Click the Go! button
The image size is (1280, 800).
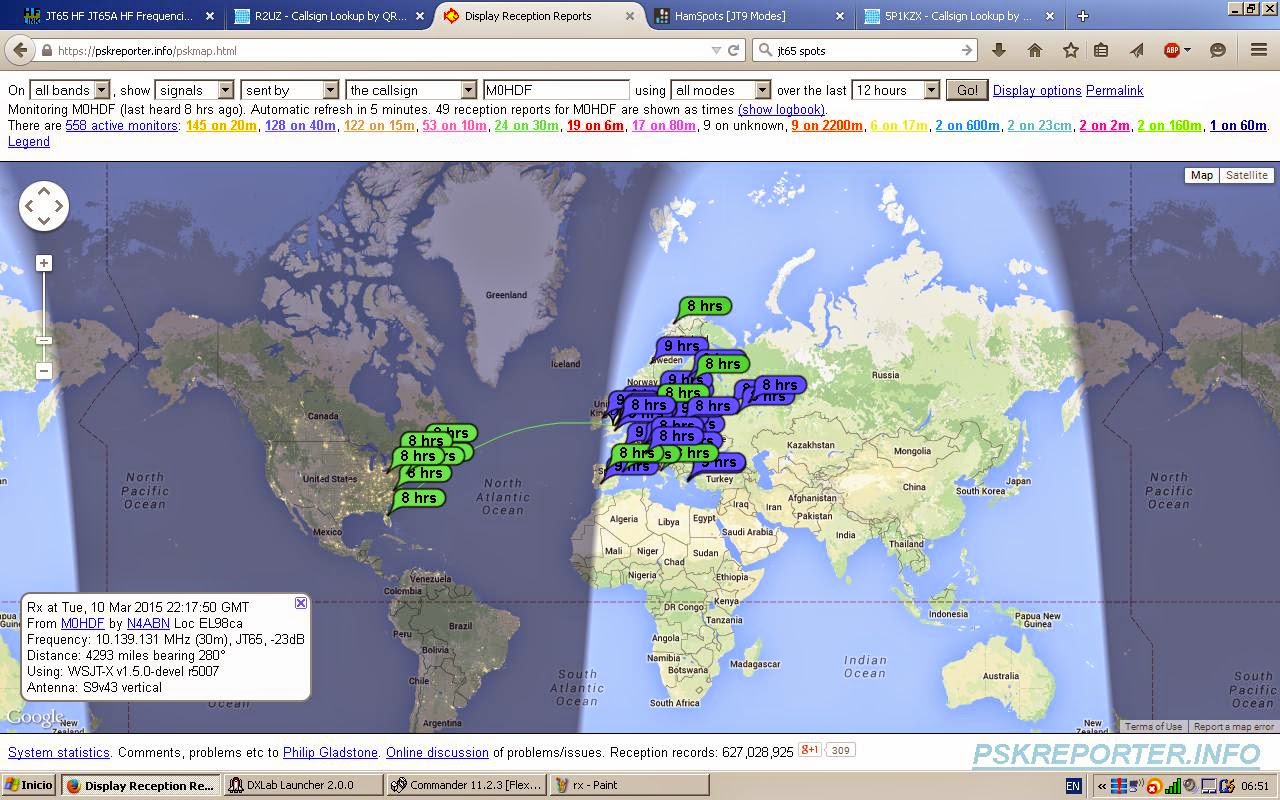(967, 90)
